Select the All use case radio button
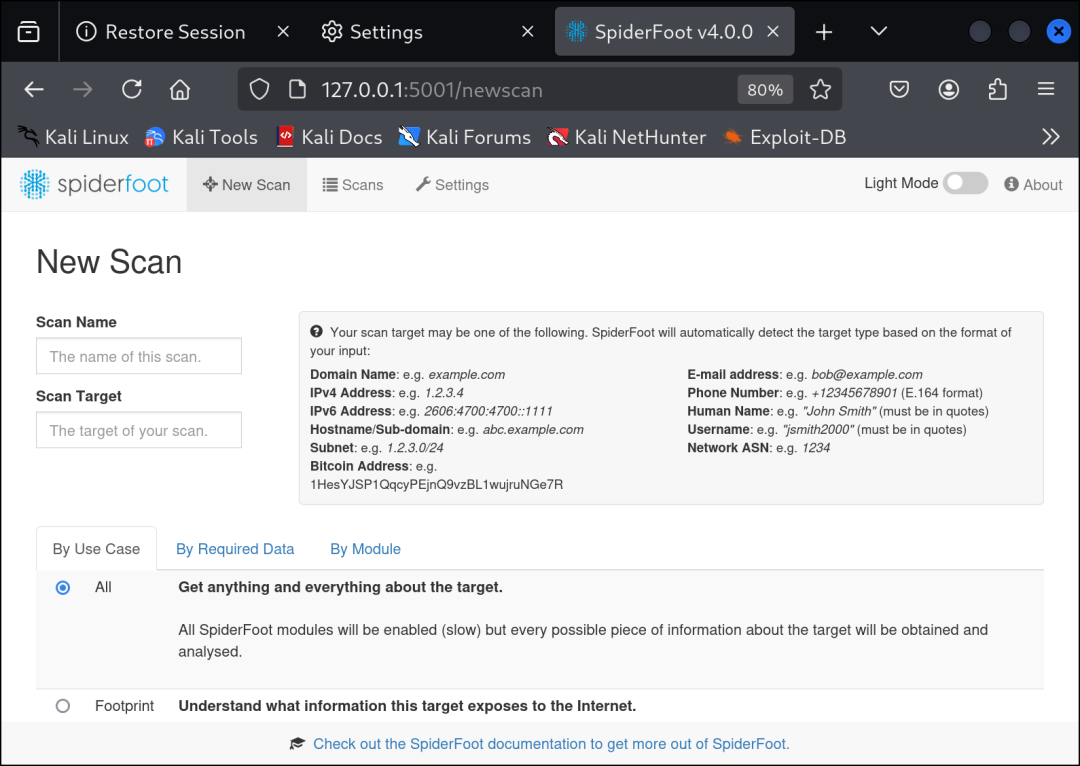Viewport: 1080px width, 766px height. point(63,588)
